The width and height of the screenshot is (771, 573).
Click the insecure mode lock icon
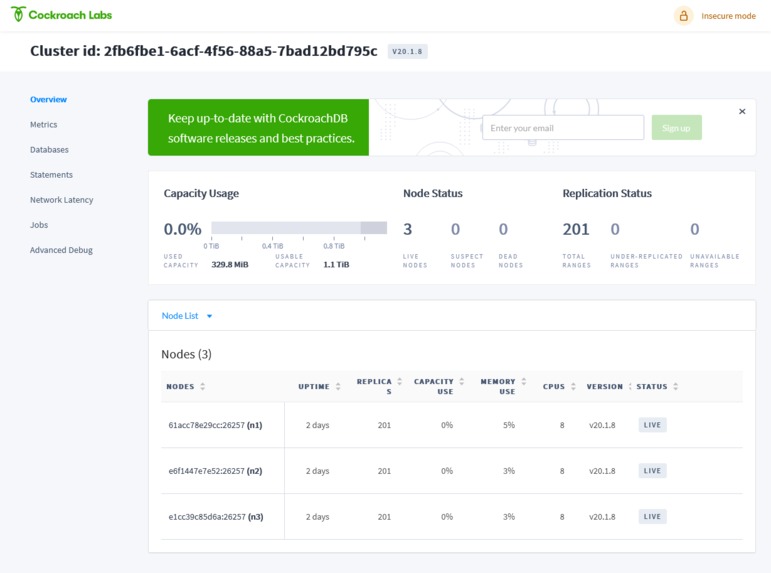click(x=683, y=16)
